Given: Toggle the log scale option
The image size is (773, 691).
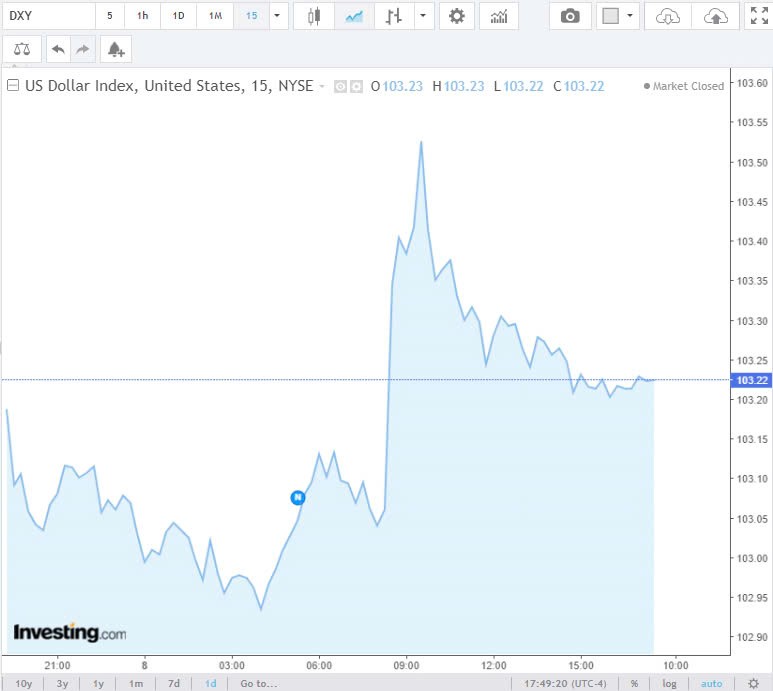Looking at the screenshot, I should tap(669, 683).
